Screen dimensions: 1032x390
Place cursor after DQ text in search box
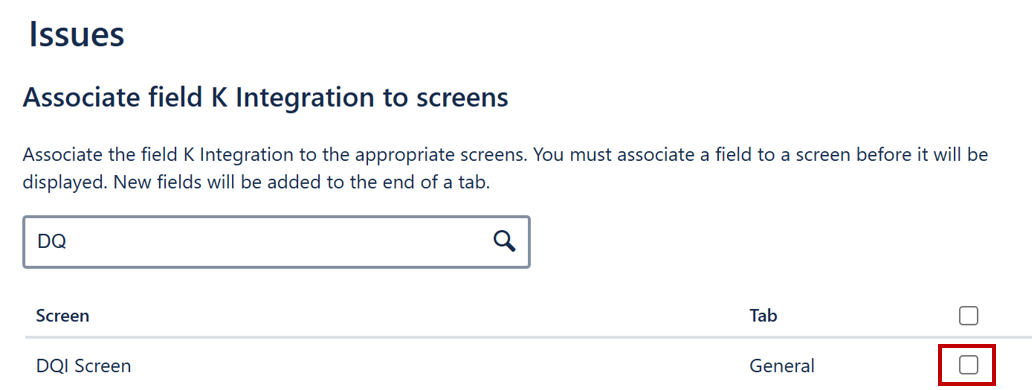68,241
